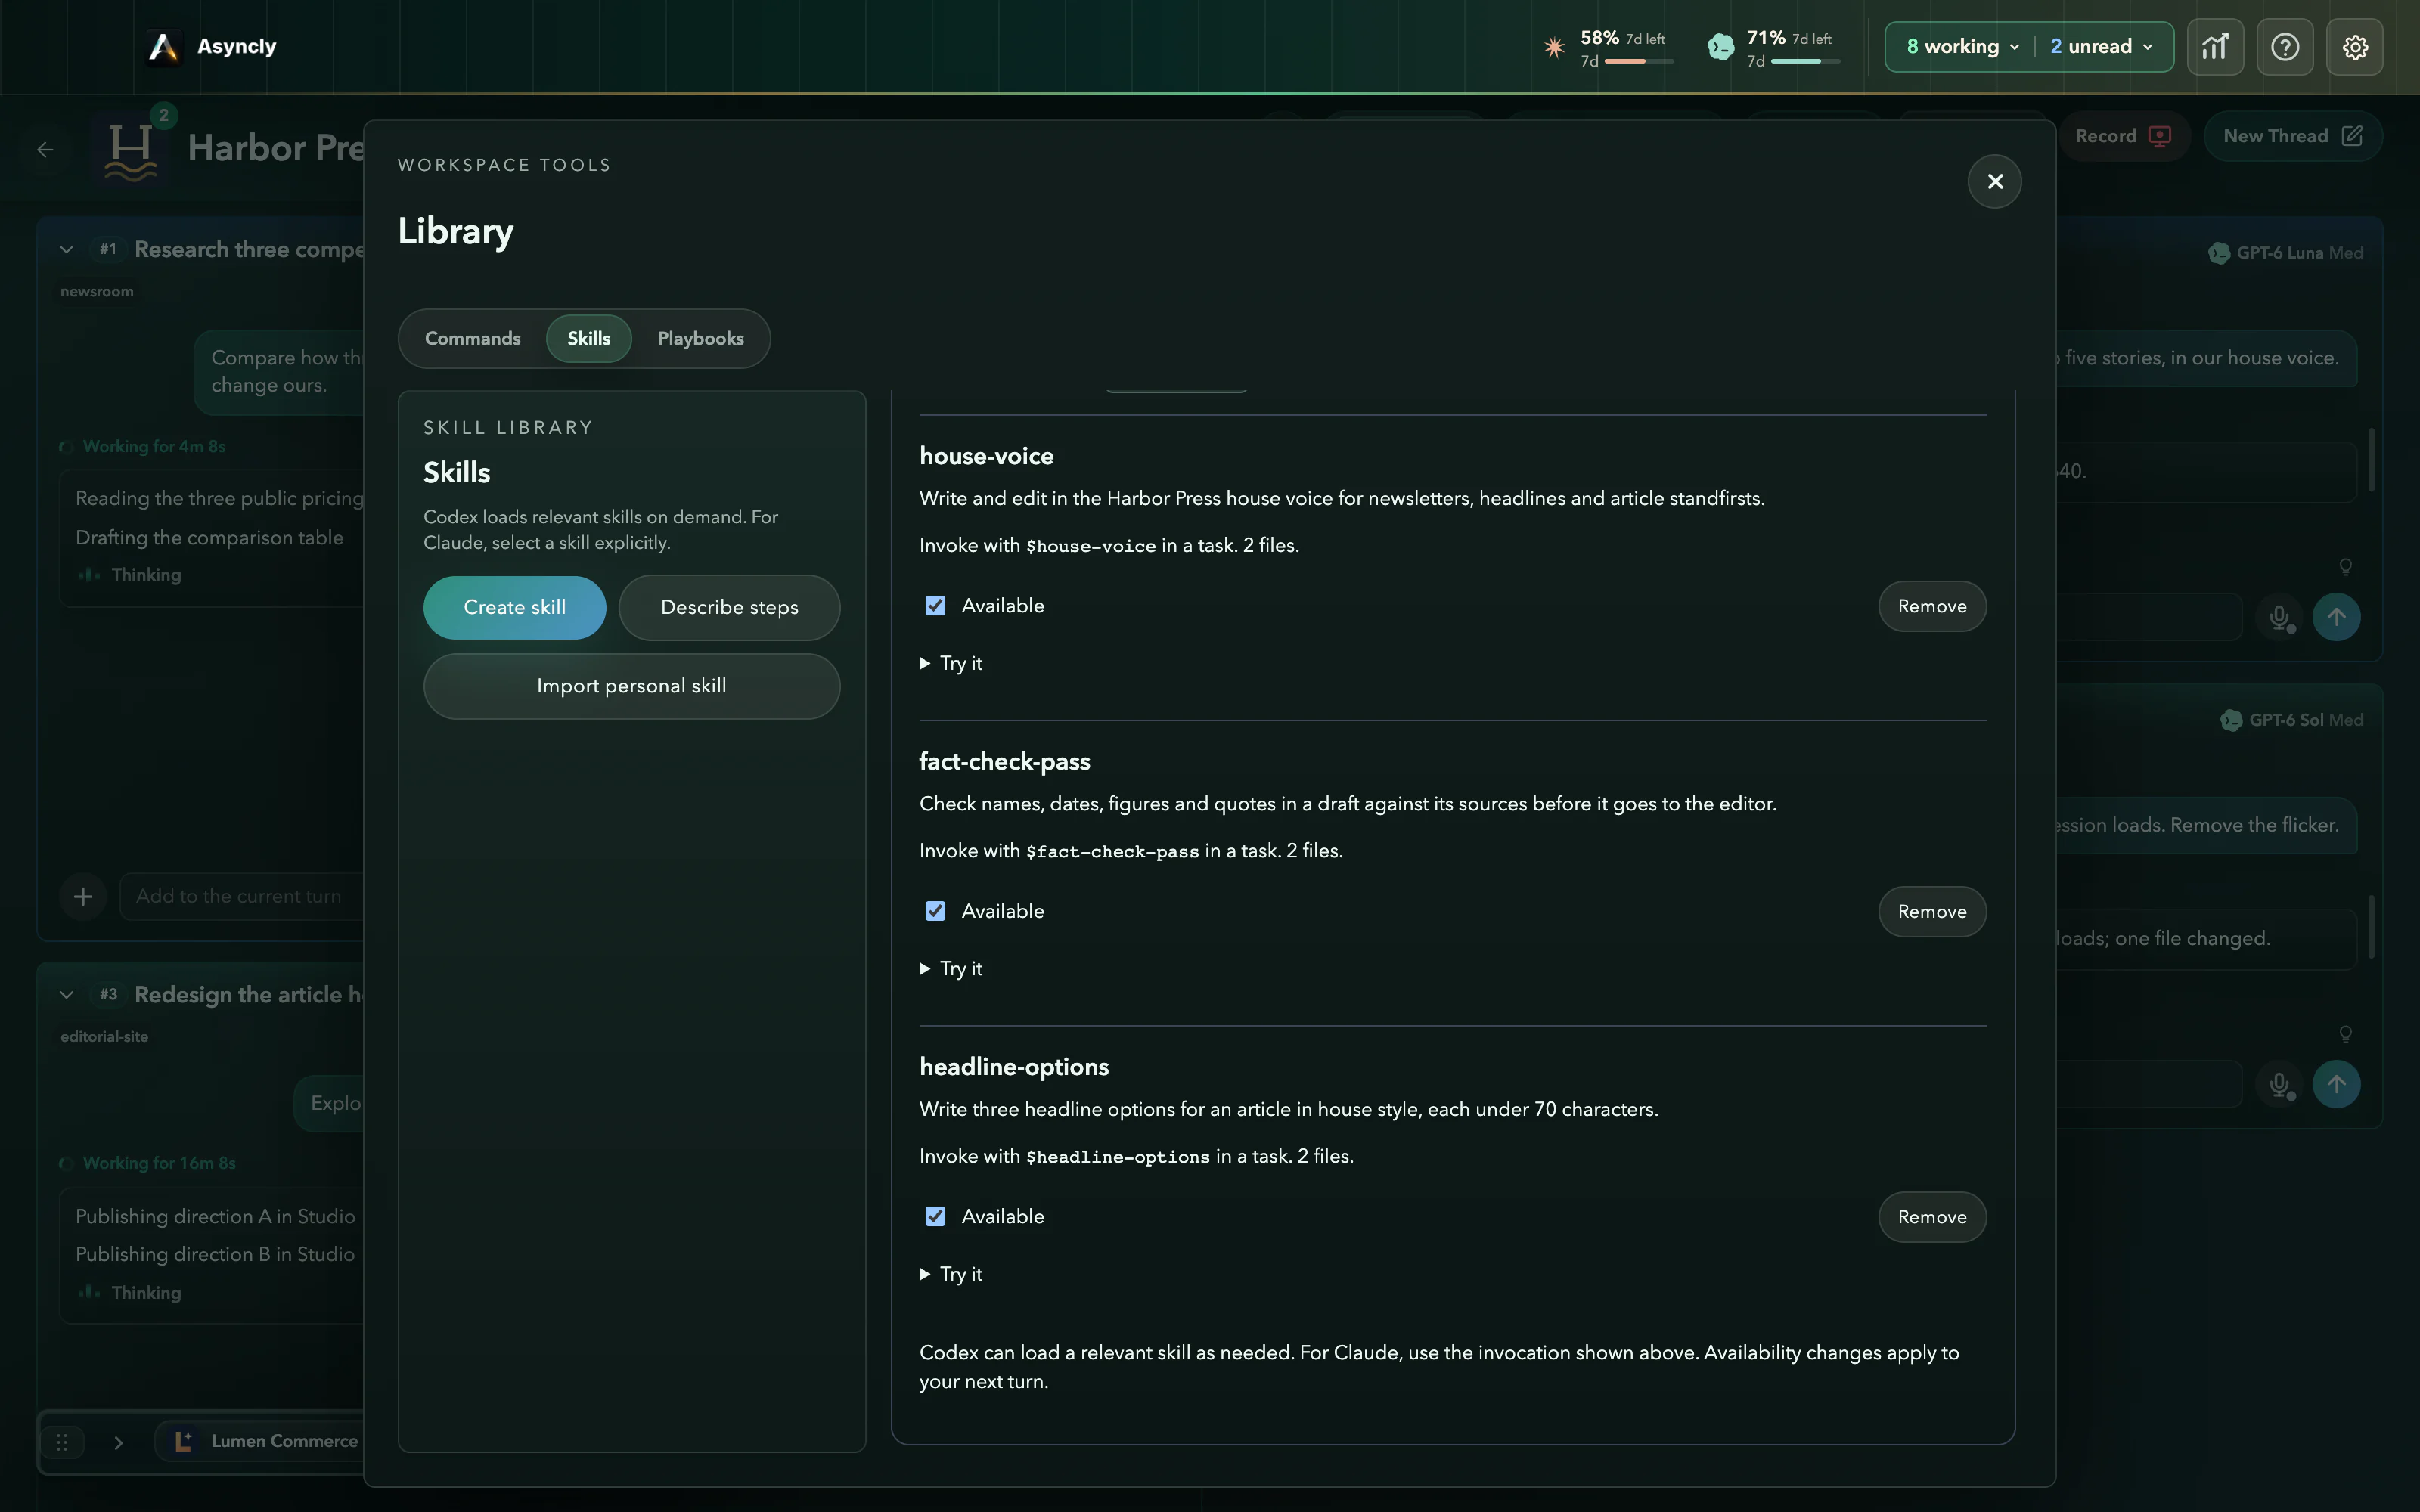2420x1512 pixels.
Task: Remove the house-voice skill
Action: point(1932,606)
